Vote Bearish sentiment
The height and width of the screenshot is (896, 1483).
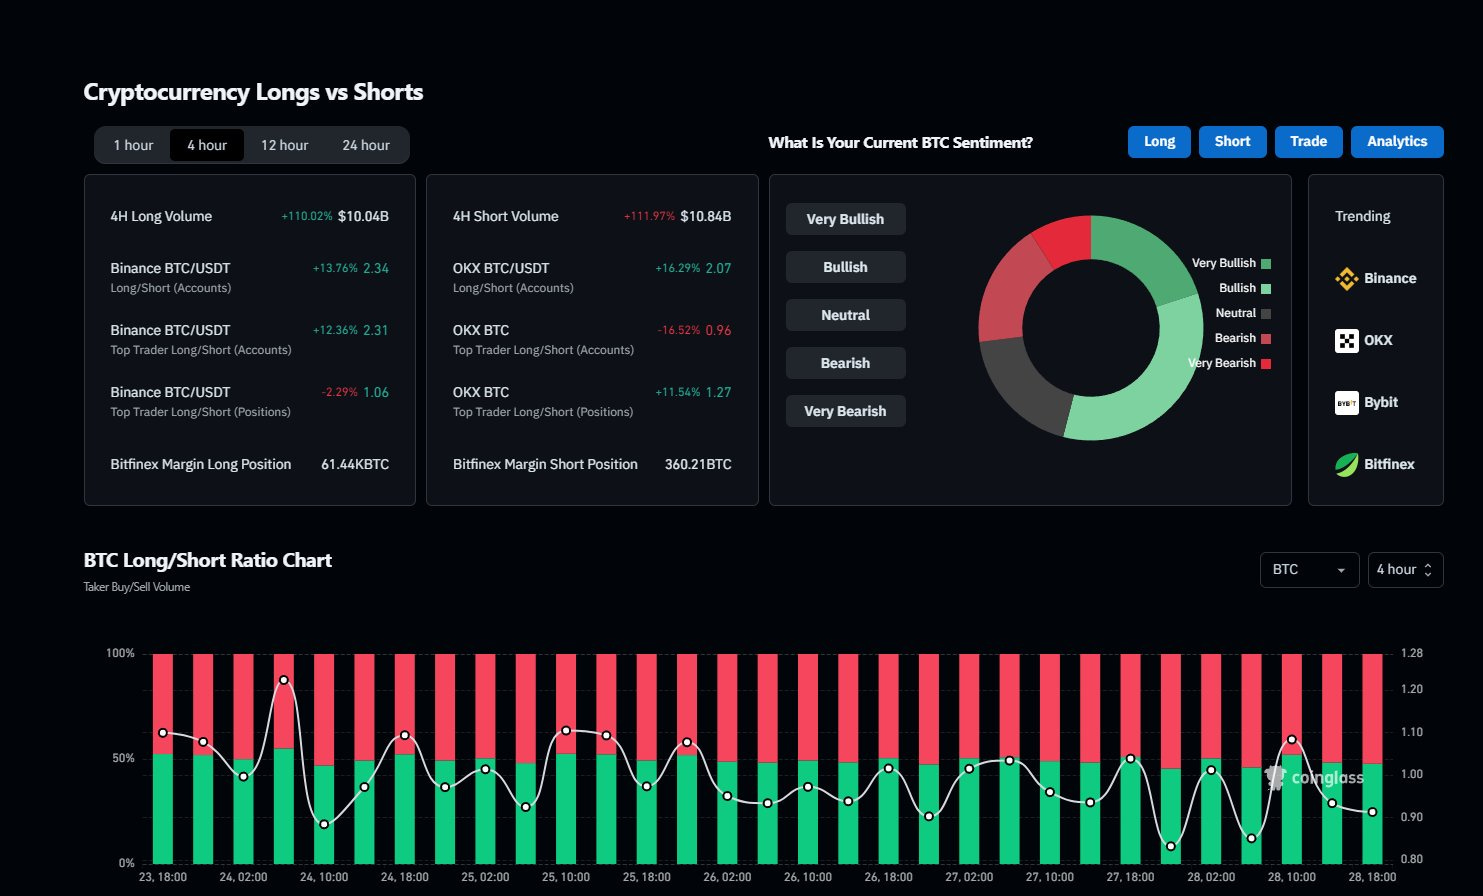click(846, 363)
